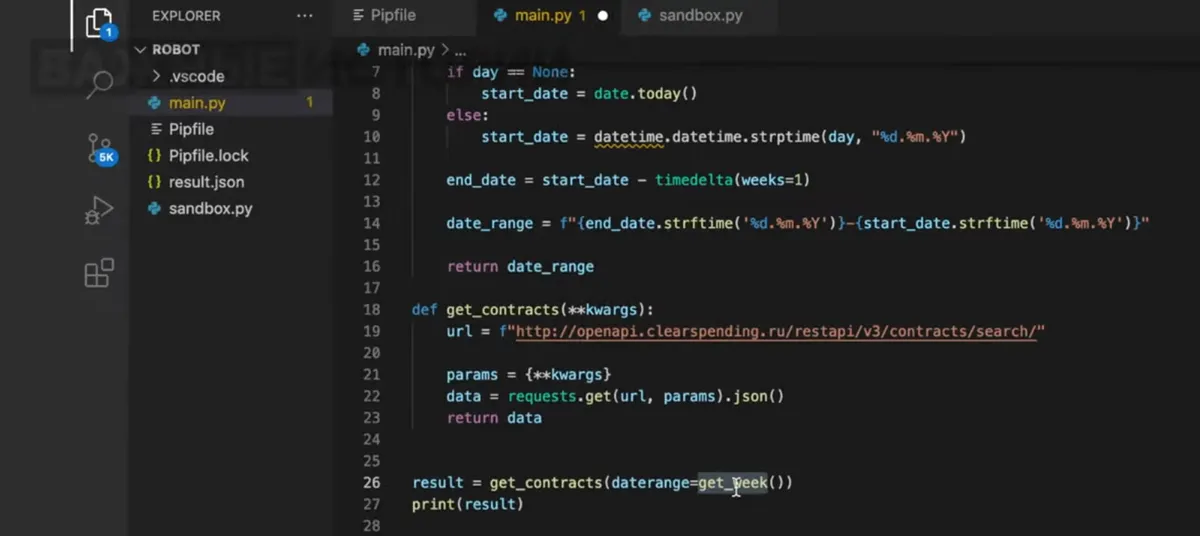Click the unsaved dot on main.py tab

coord(602,16)
